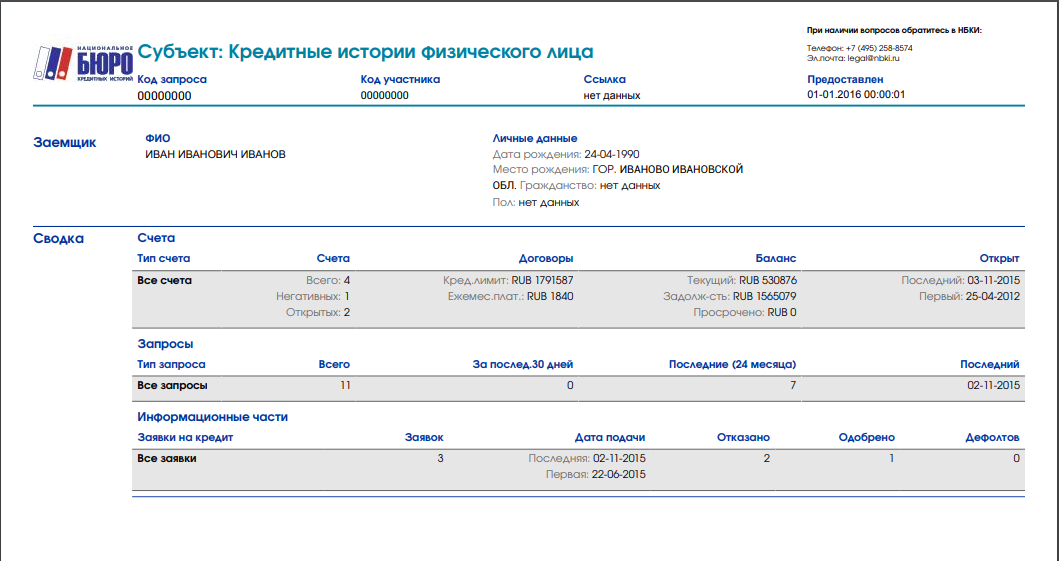Click the 'Баланс' column header
Image resolution: width=1059 pixels, height=561 pixels.
tap(776, 258)
